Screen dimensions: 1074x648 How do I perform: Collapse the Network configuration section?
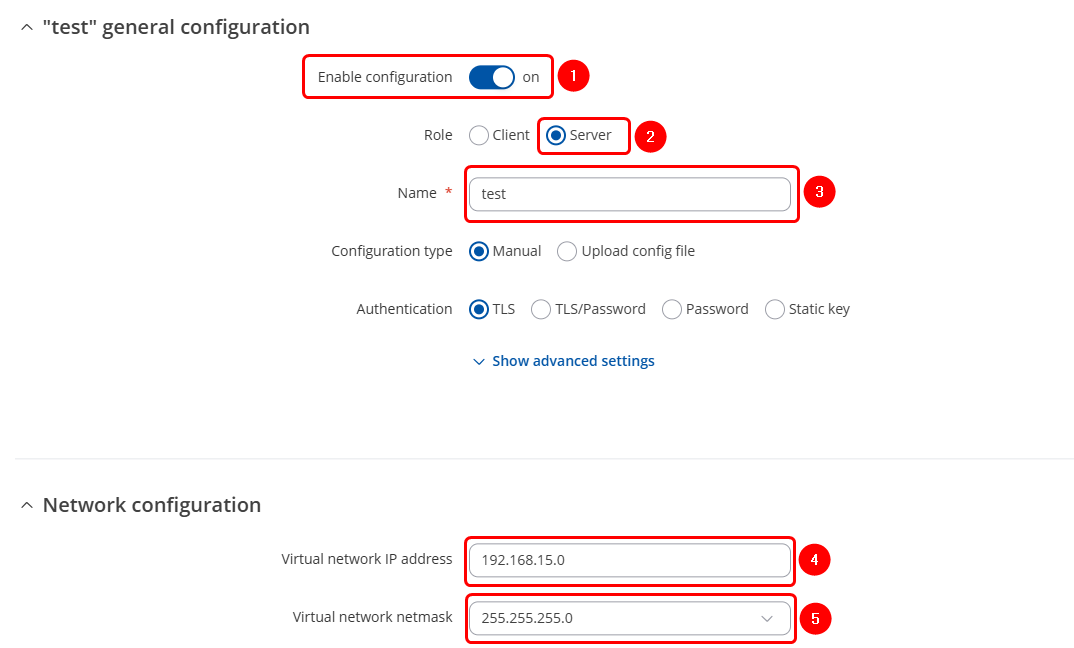[27, 505]
